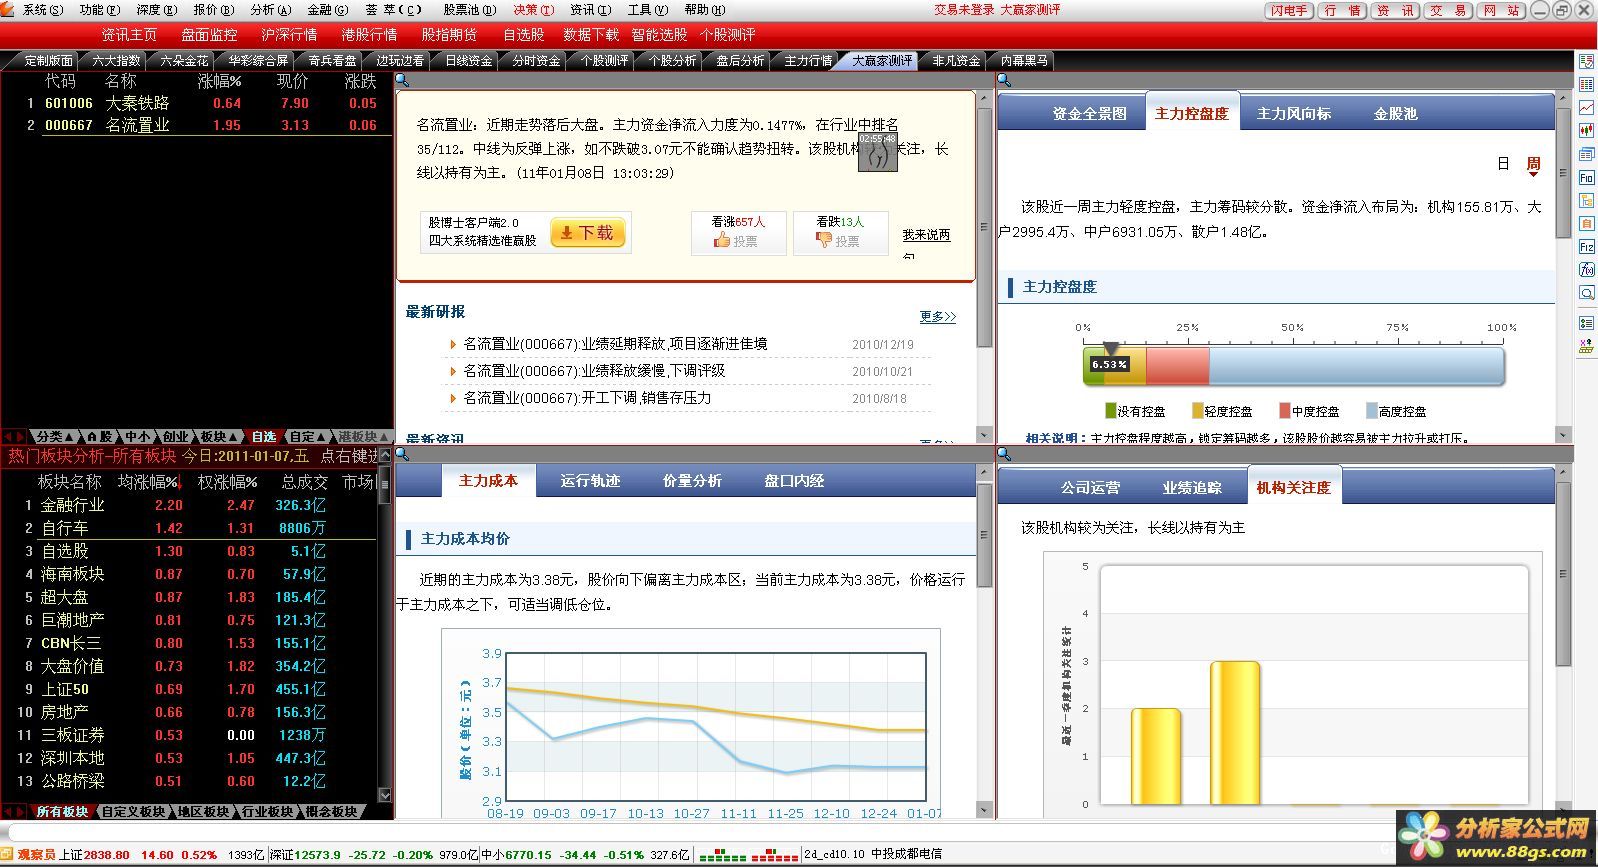
Task: Click magnifier icon above the 主力成本 panel
Action: (x=403, y=454)
